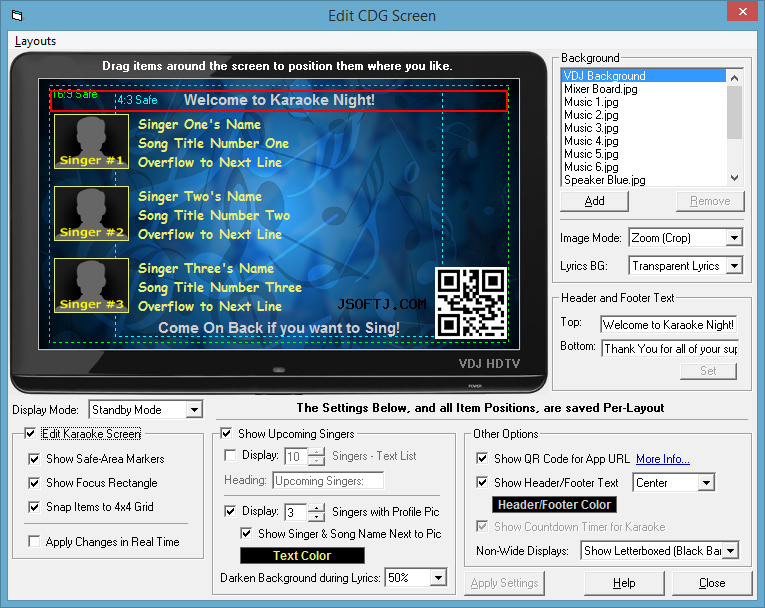The height and width of the screenshot is (608, 765).
Task: Select Speaker Blue.jpg background
Action: tap(644, 180)
